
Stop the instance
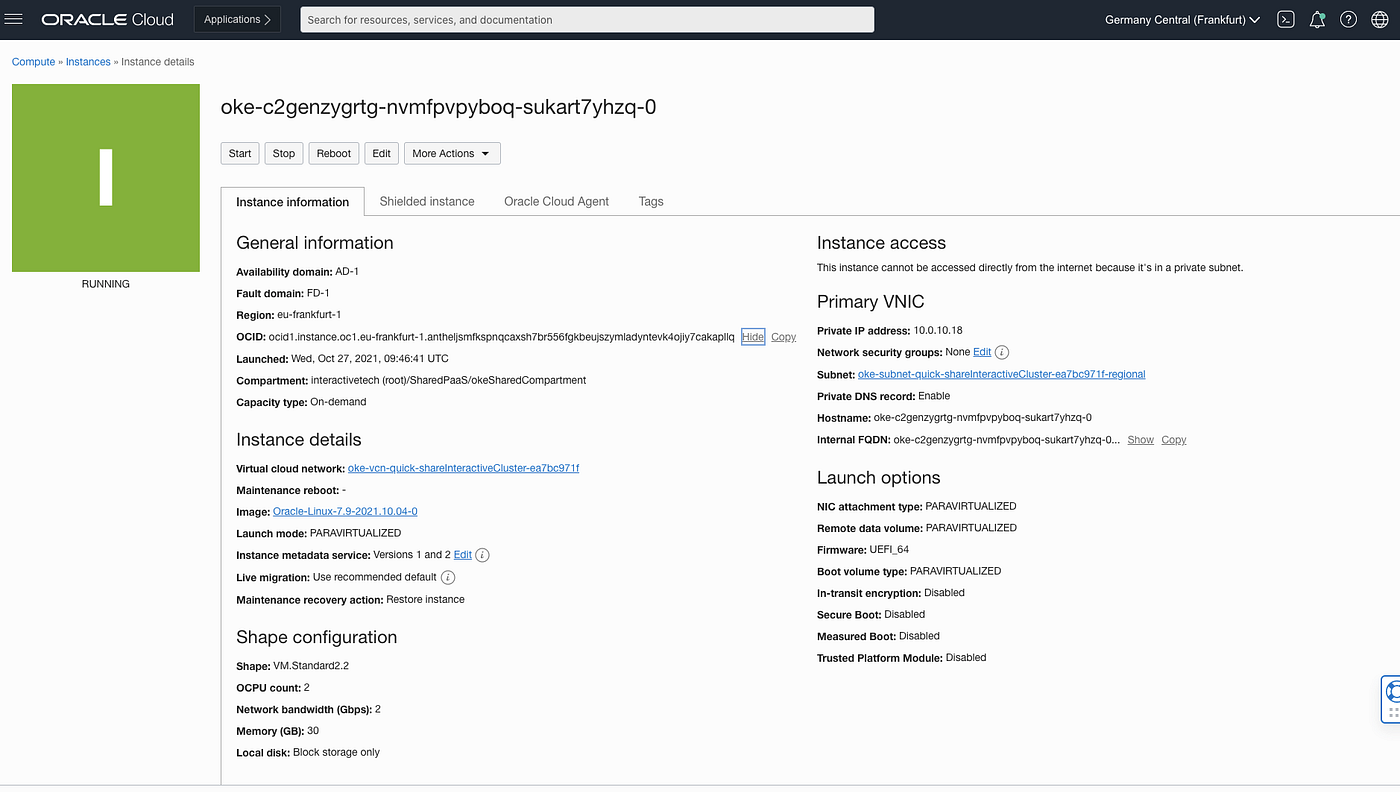click(x=284, y=153)
